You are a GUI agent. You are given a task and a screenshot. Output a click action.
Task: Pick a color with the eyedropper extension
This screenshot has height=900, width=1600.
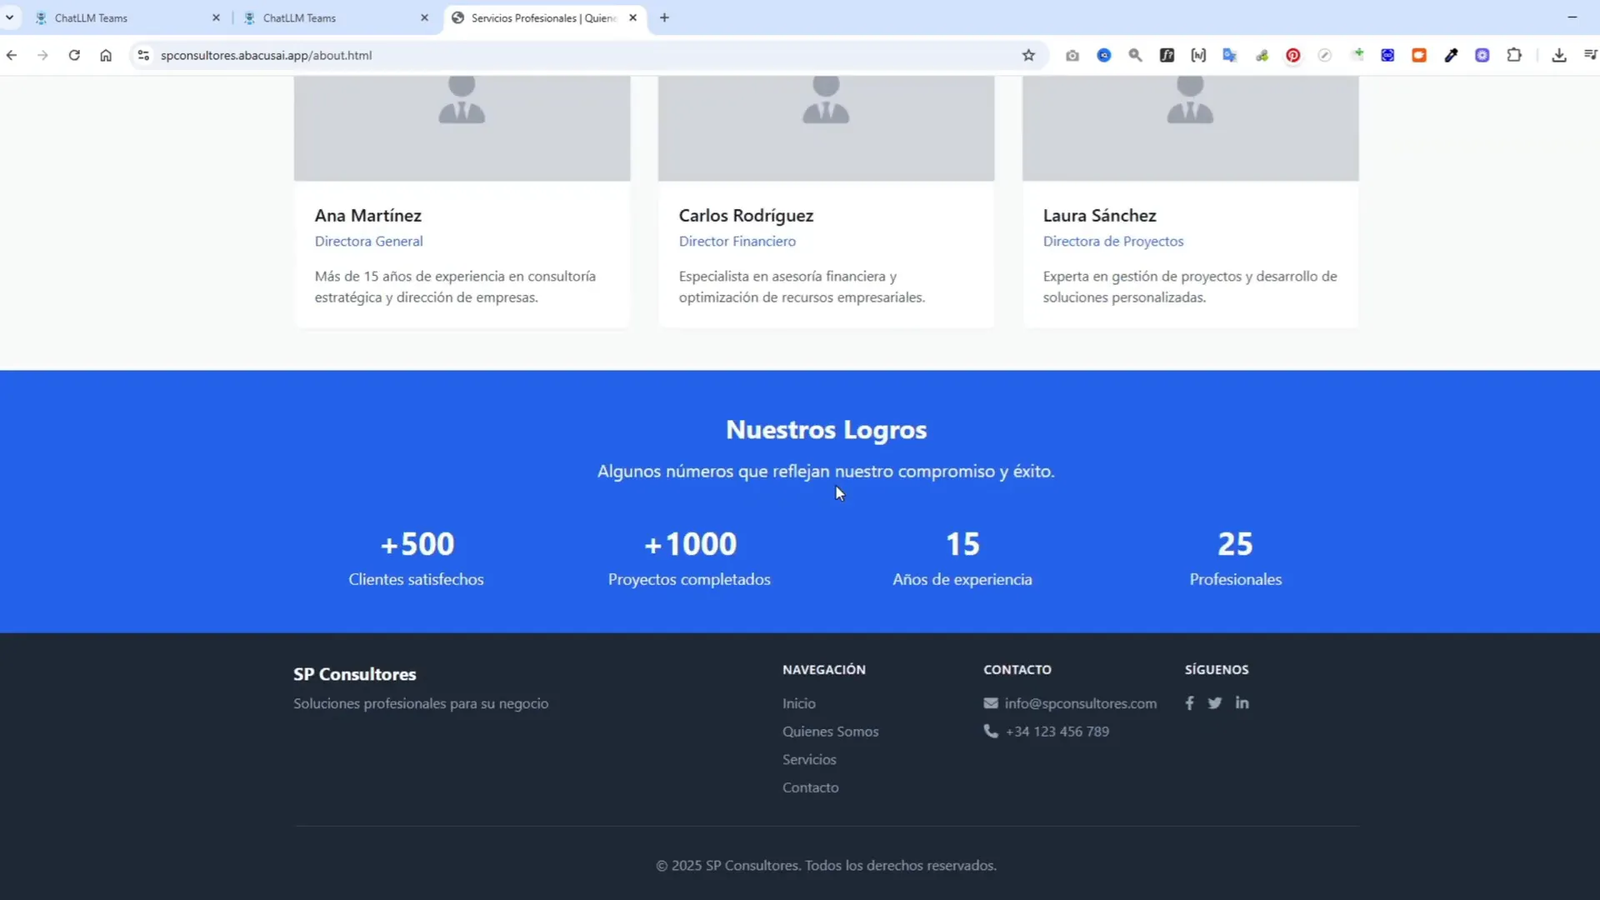tap(1451, 55)
